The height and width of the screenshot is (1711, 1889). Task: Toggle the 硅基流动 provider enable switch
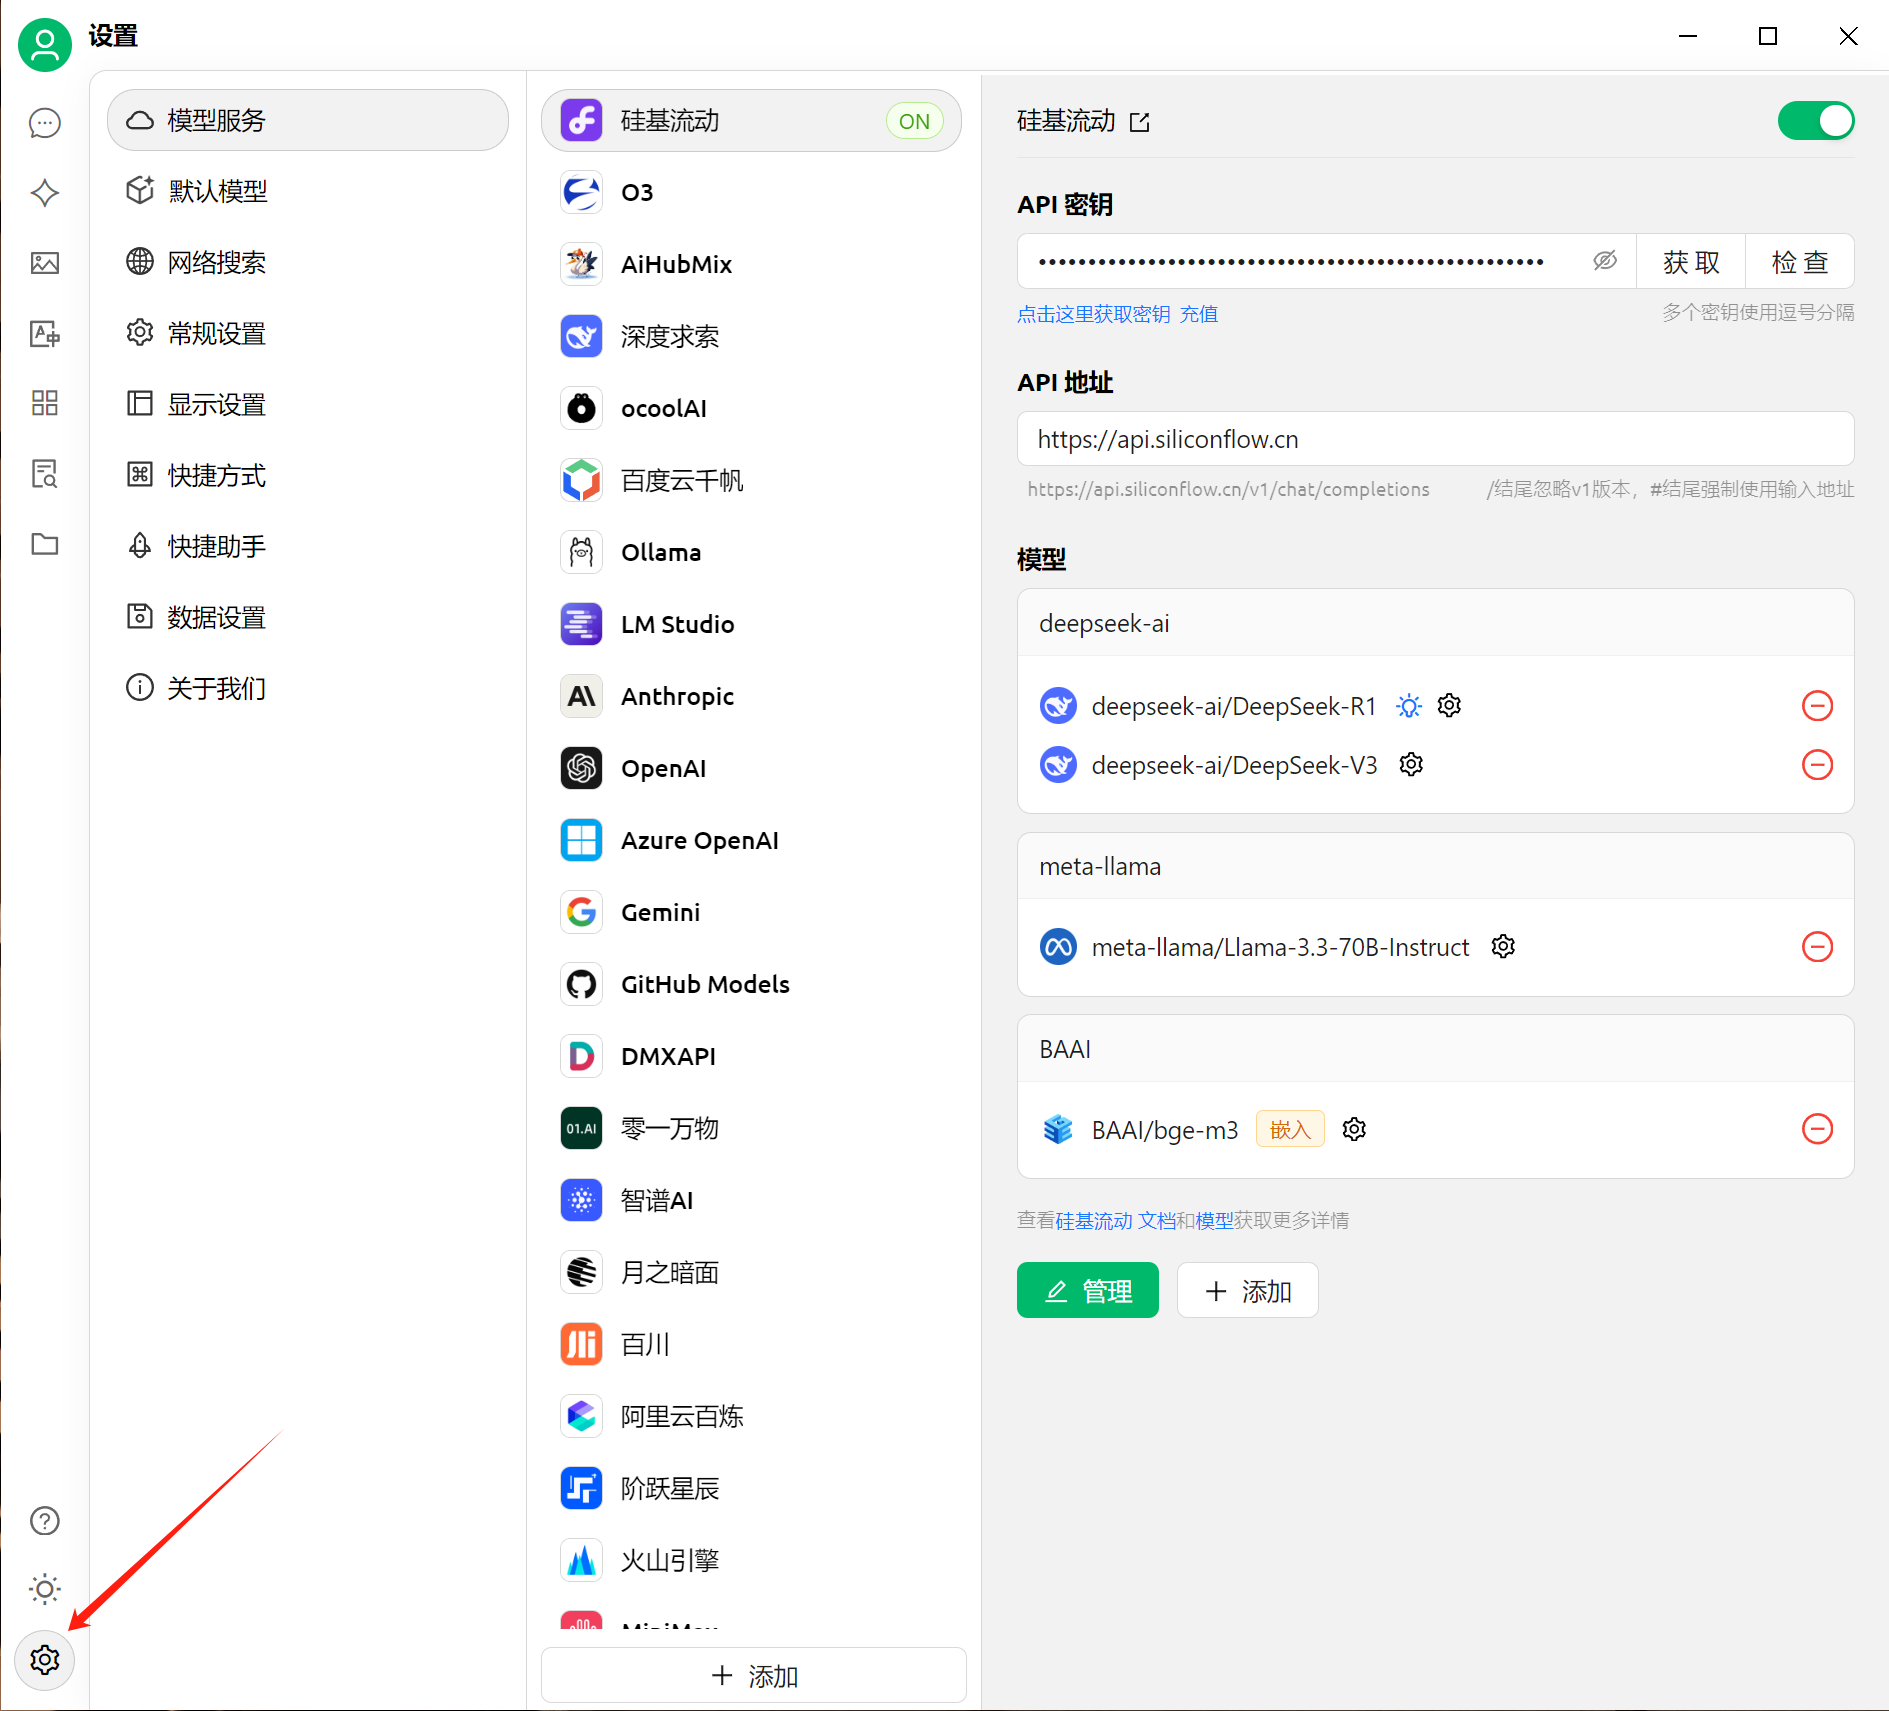tap(1816, 121)
